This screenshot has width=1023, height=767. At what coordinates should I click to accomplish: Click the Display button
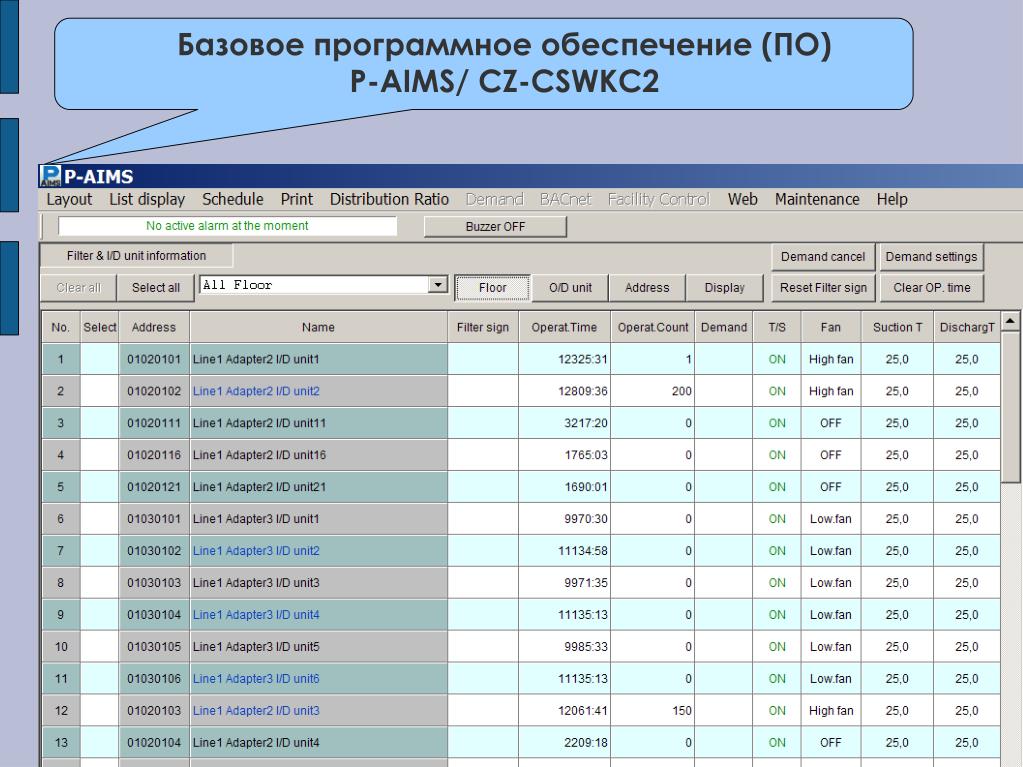tap(724, 288)
